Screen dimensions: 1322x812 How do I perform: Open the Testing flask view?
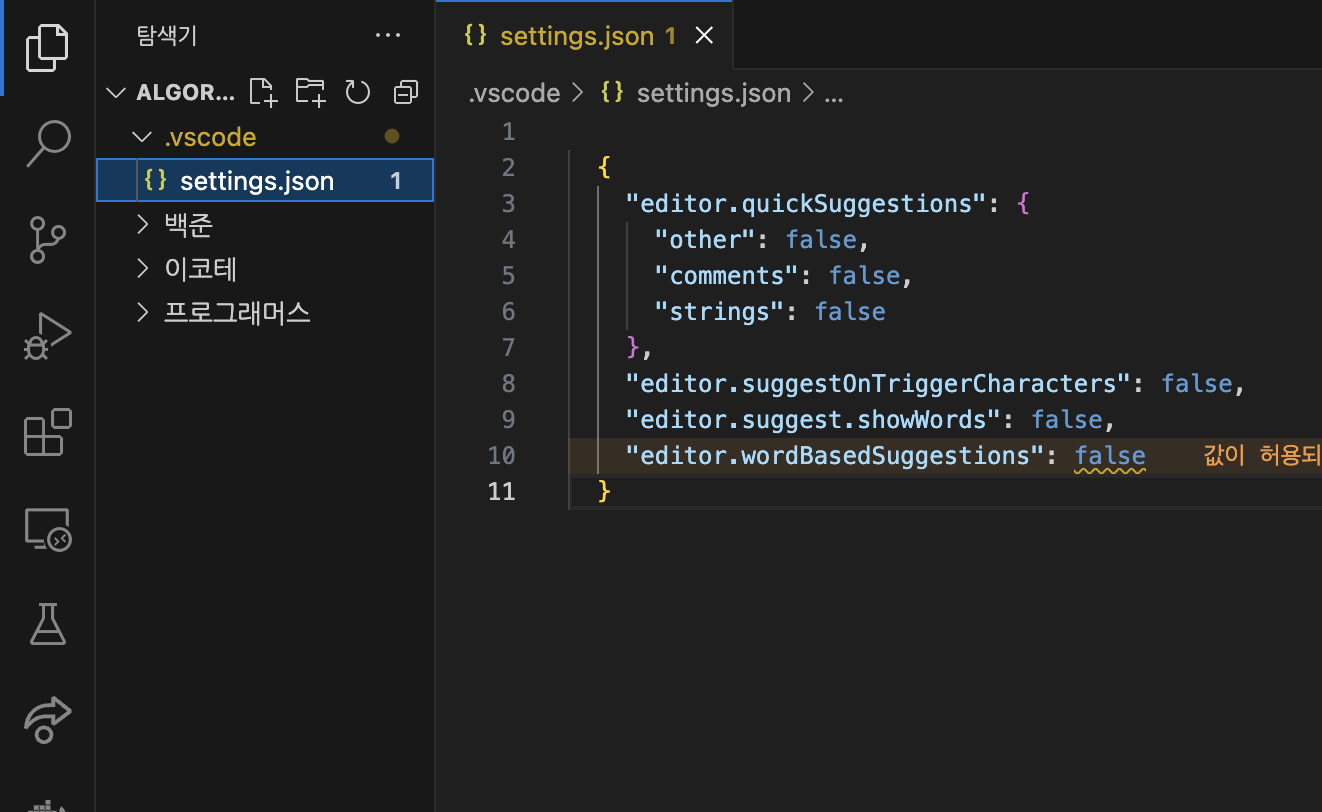(x=47, y=624)
